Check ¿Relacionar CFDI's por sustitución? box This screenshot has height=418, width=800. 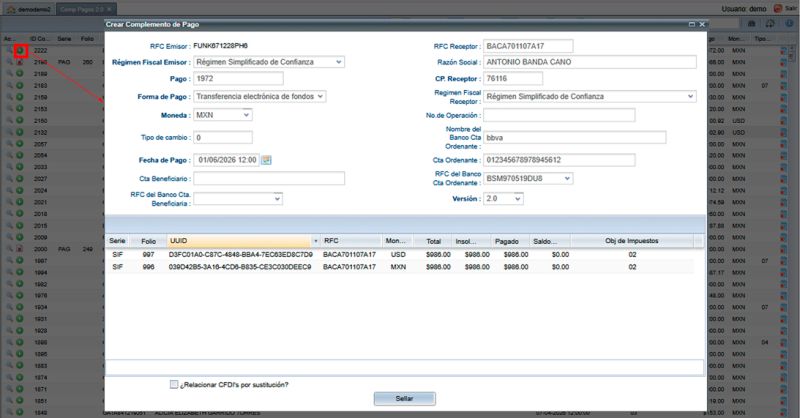[x=174, y=384]
